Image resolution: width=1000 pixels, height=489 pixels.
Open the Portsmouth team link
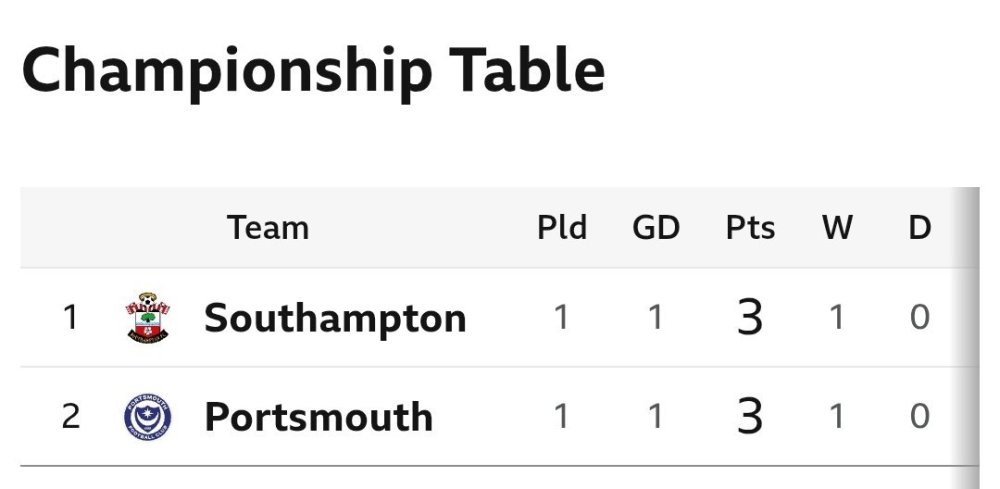(318, 417)
